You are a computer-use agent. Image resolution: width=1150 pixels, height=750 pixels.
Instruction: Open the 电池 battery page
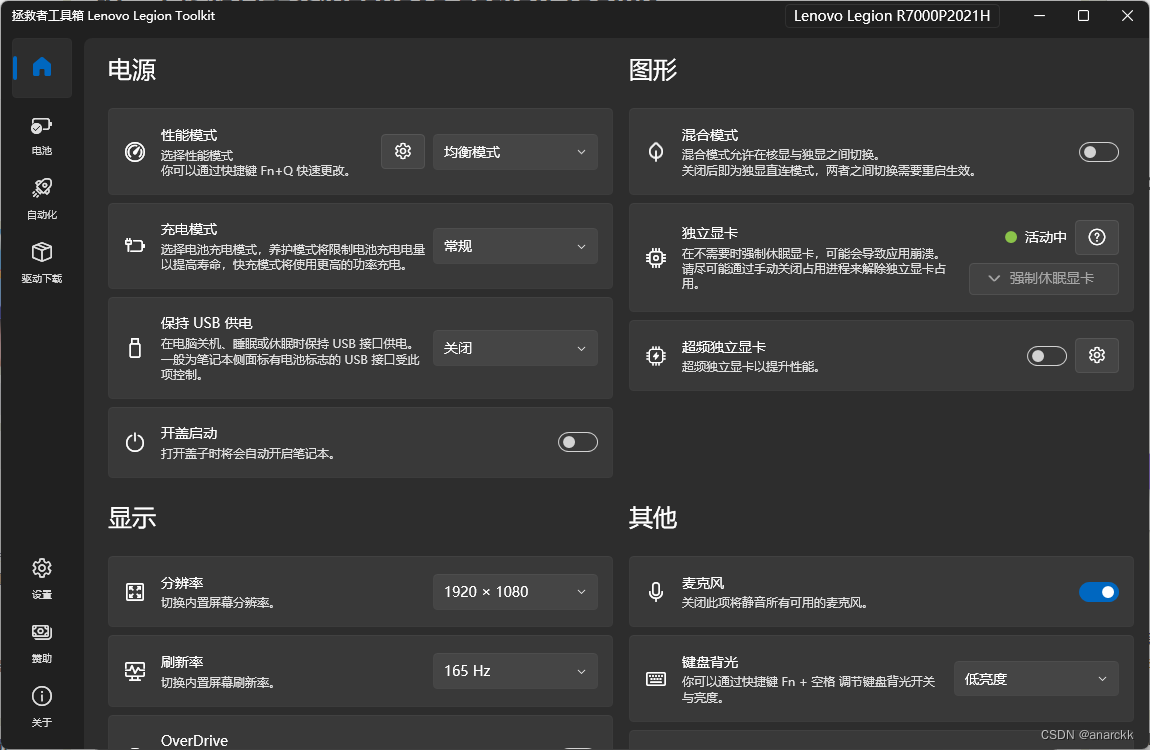pos(42,136)
